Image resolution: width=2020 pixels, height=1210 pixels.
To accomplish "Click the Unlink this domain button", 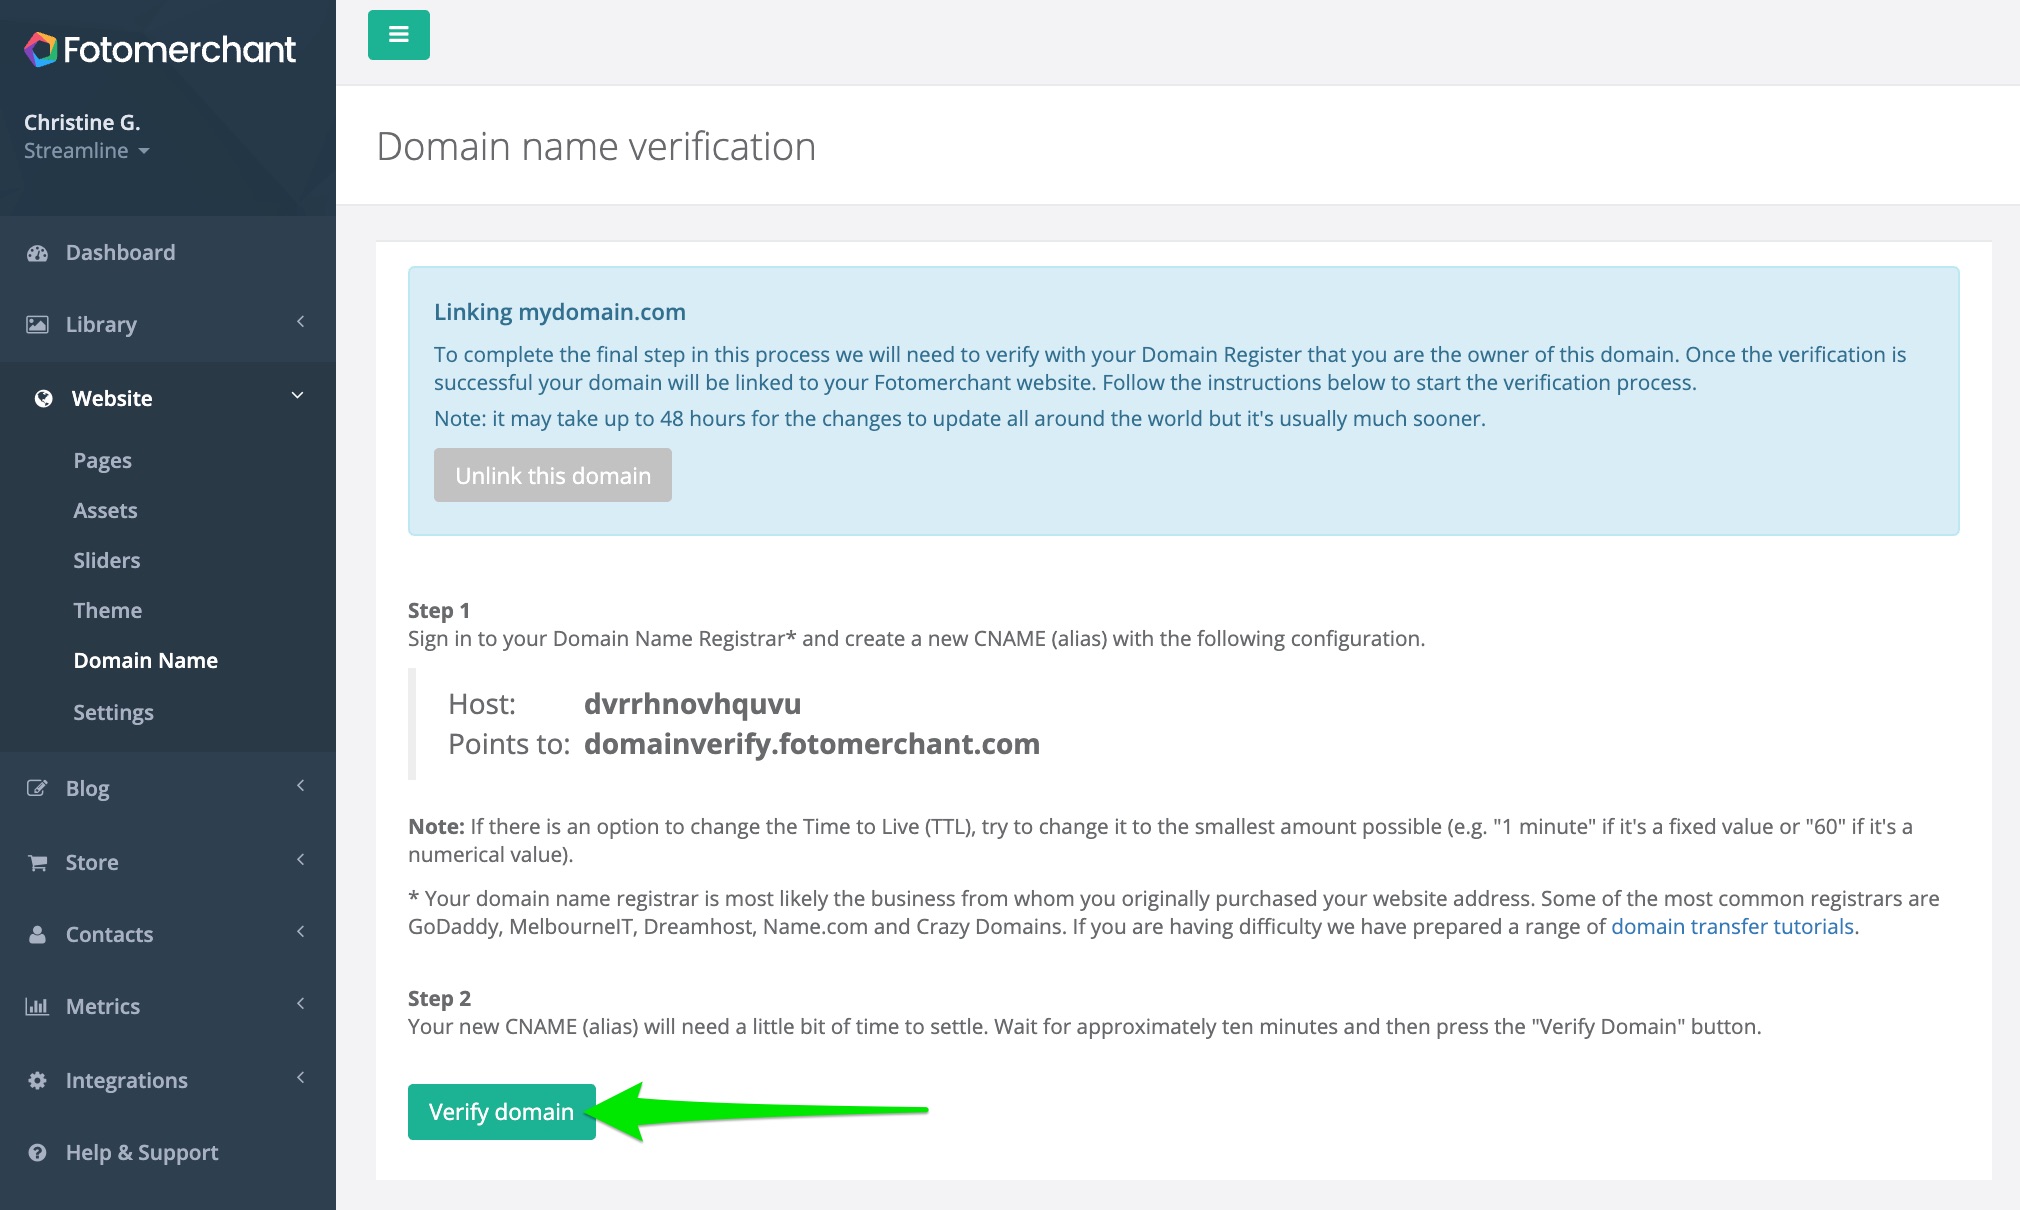I will pos(552,476).
